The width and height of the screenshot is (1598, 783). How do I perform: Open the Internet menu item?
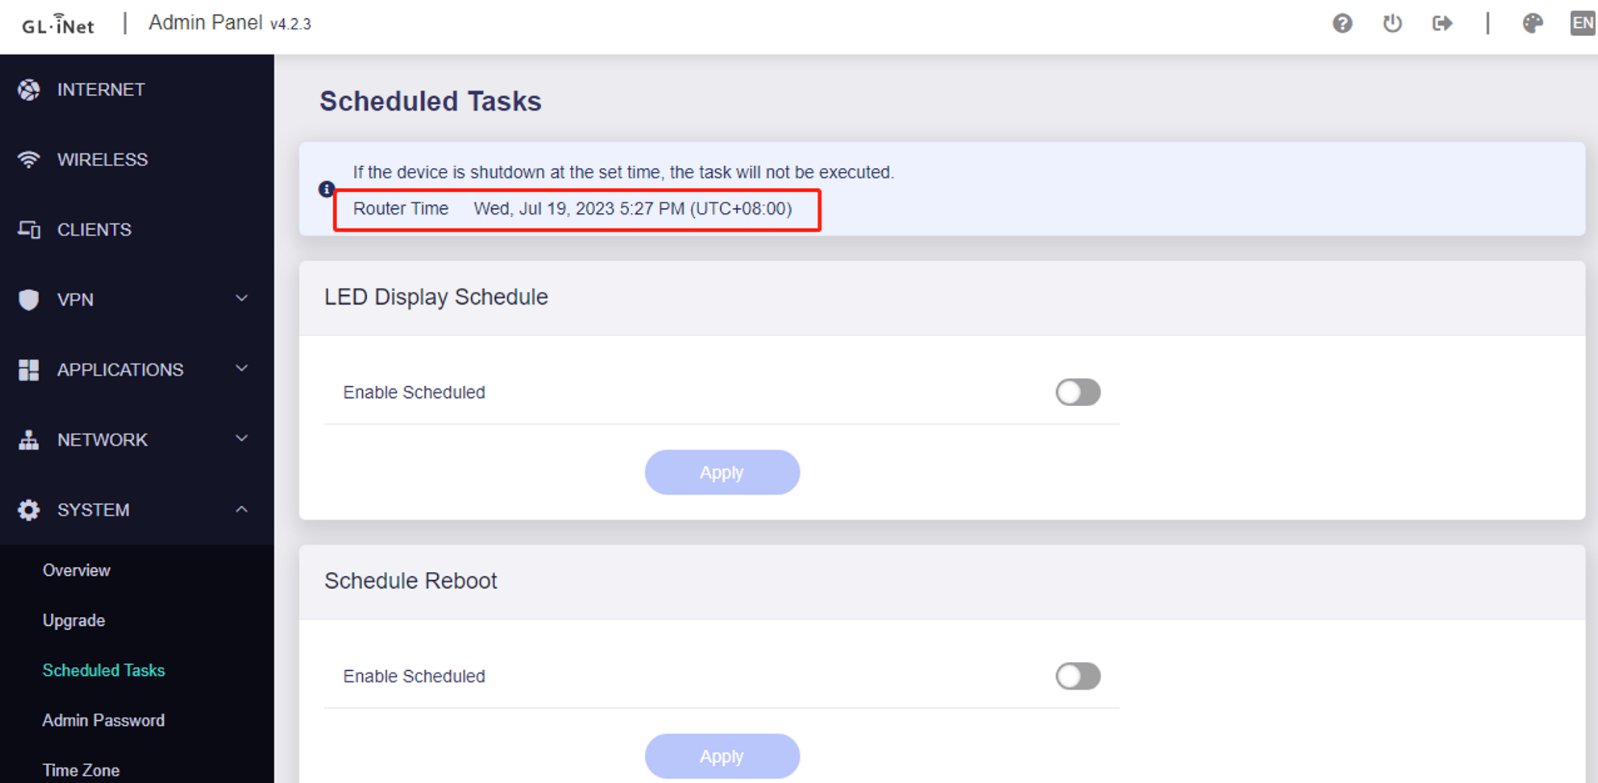click(100, 90)
